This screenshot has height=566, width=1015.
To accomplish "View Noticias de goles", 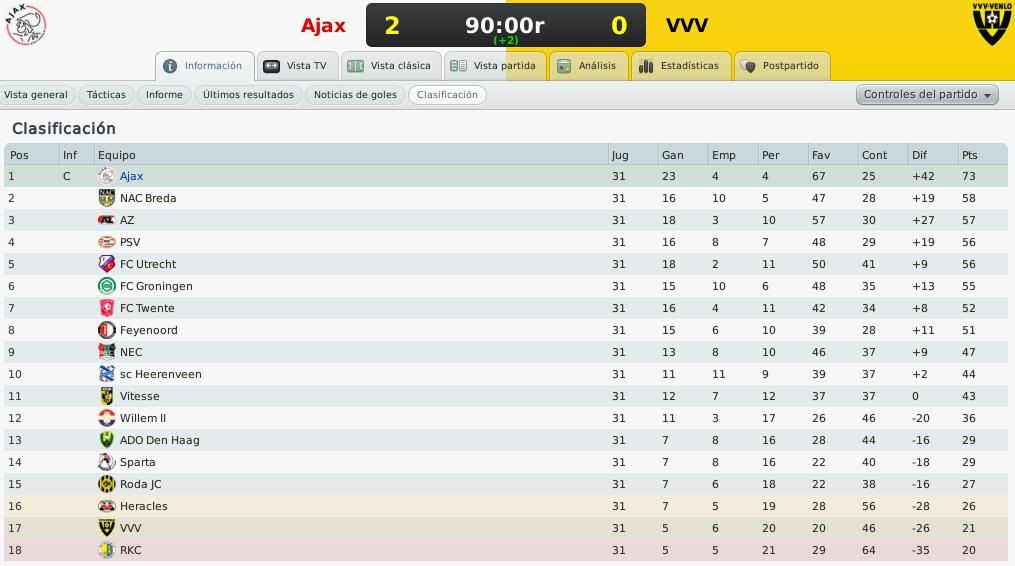I will tap(355, 95).
